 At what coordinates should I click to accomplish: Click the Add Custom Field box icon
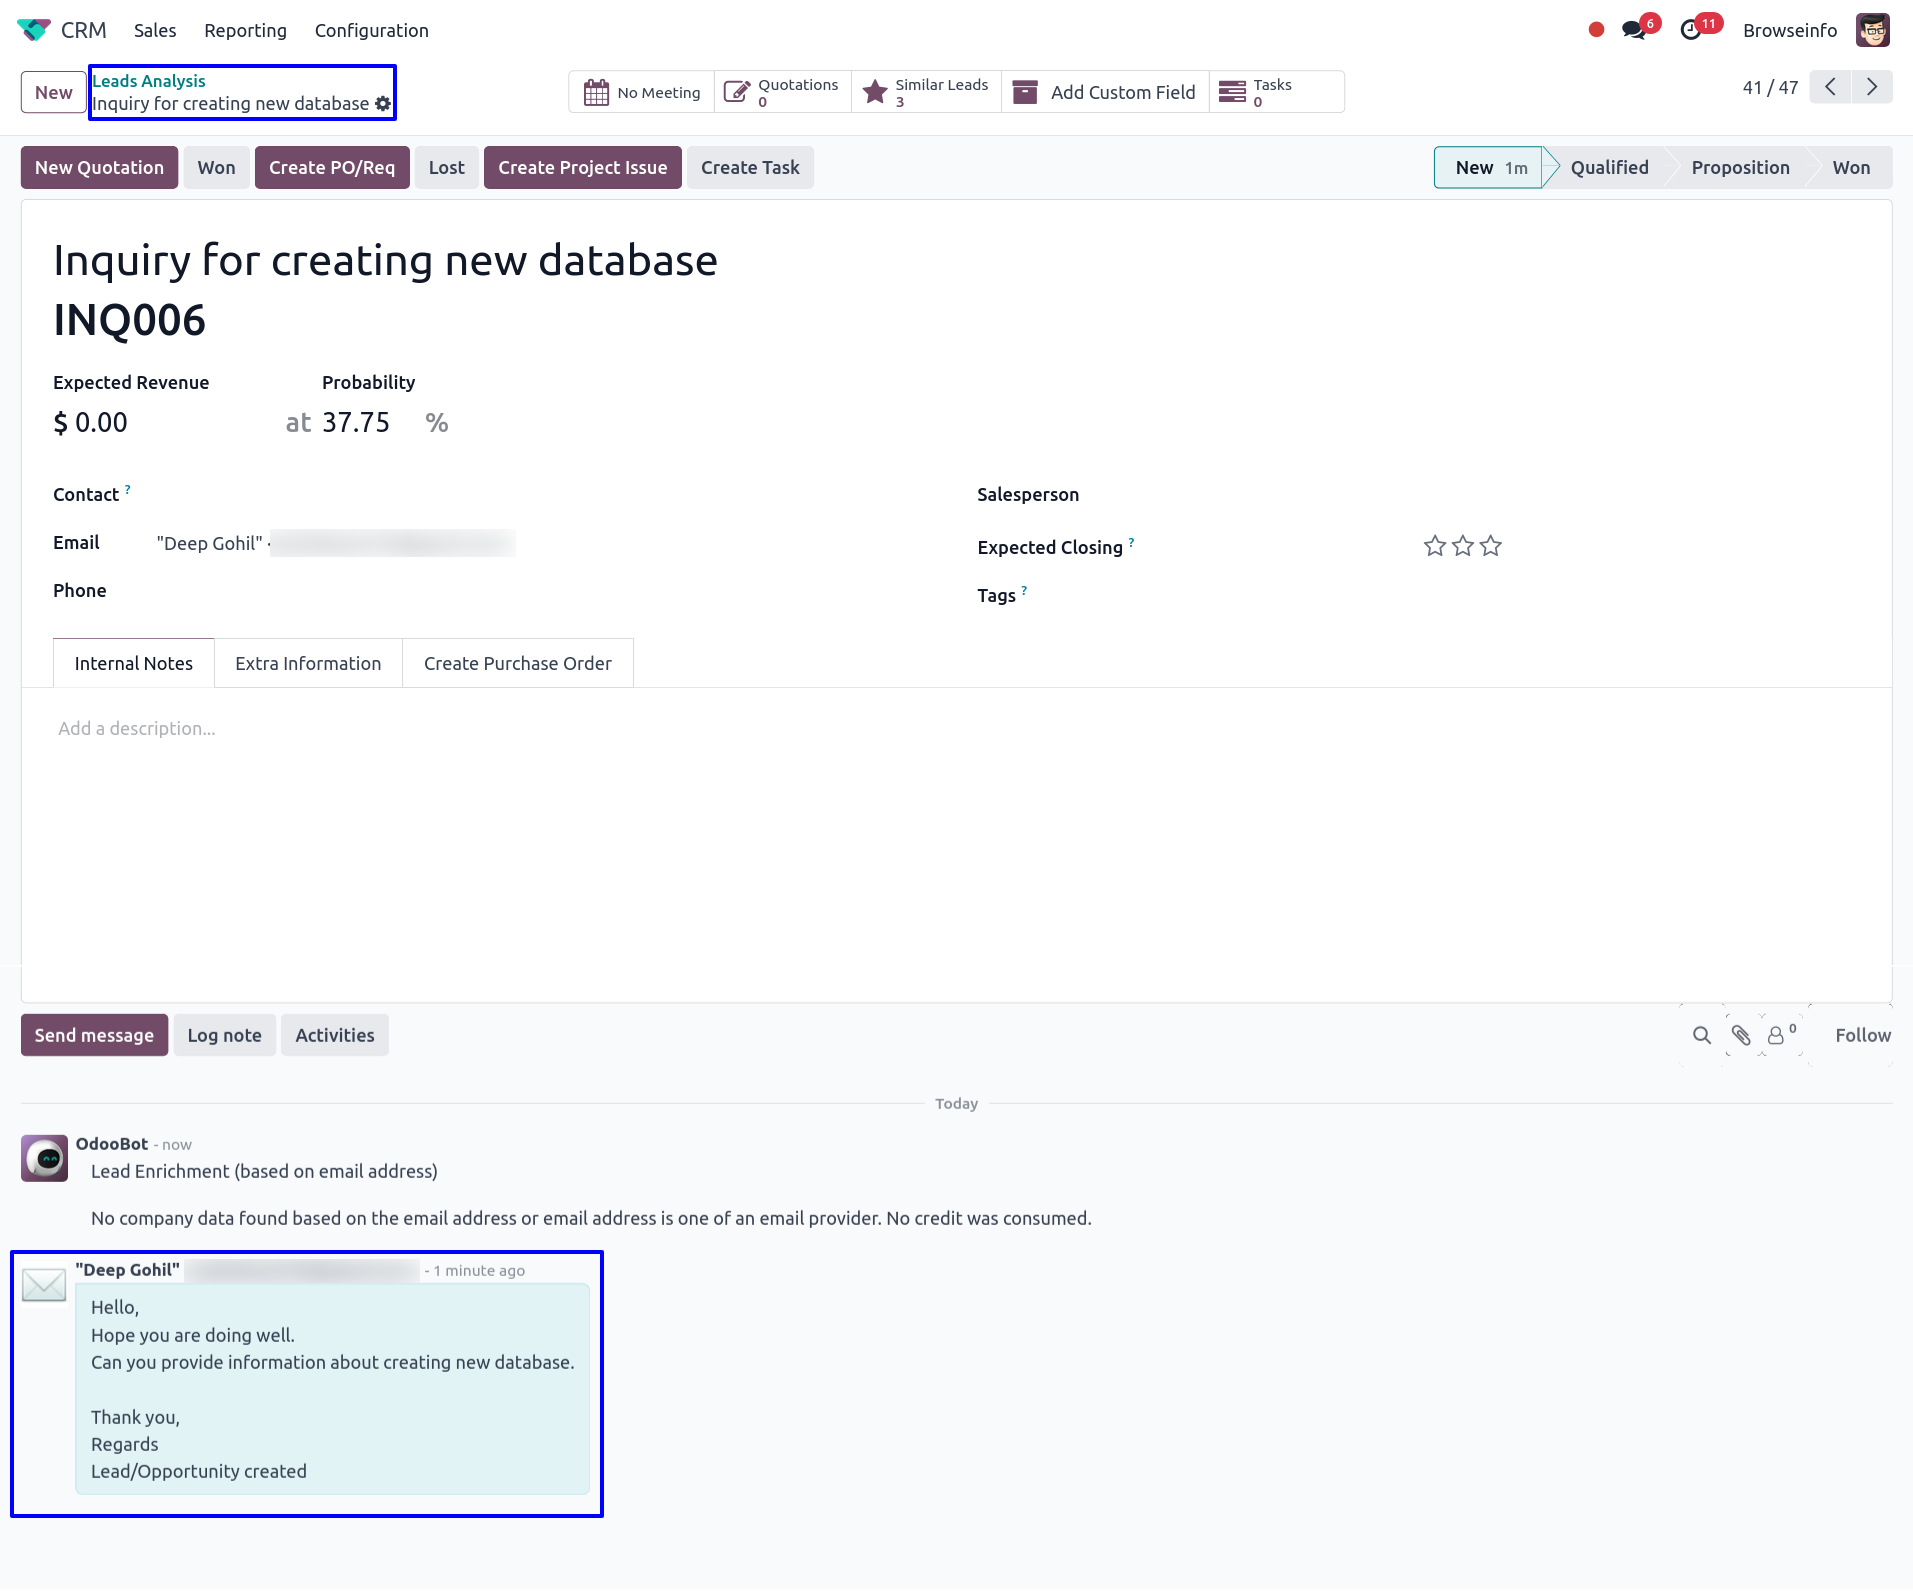[1025, 92]
